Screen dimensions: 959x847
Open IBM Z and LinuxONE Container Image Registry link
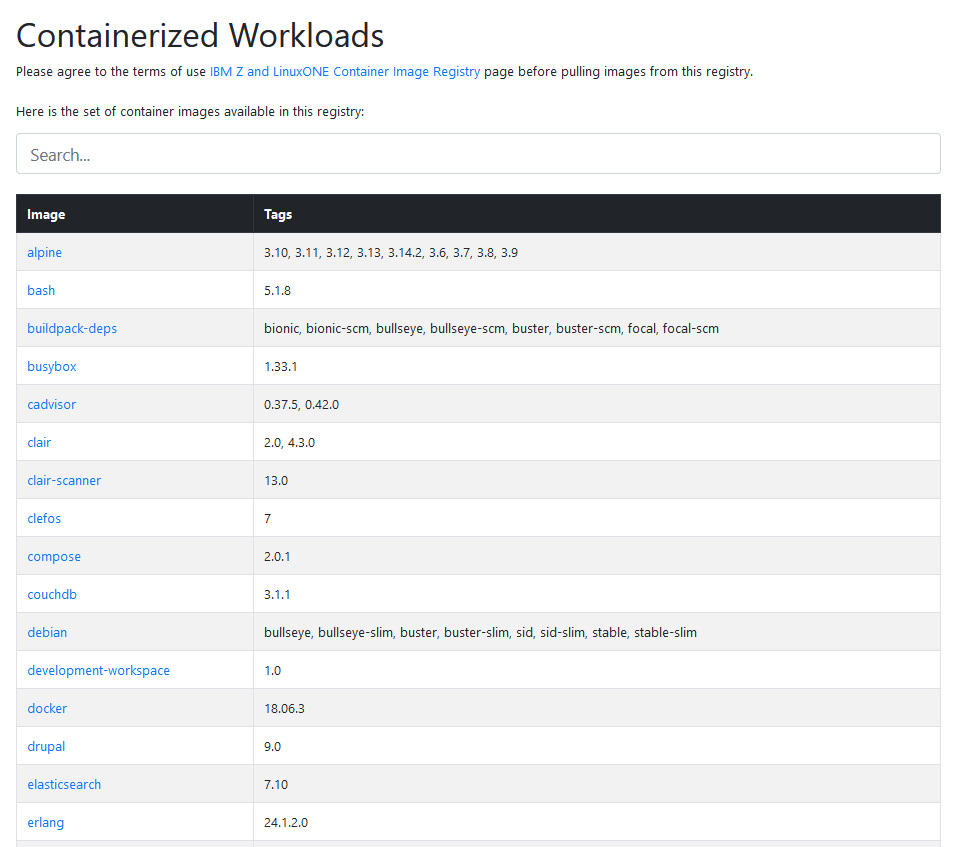coord(345,72)
